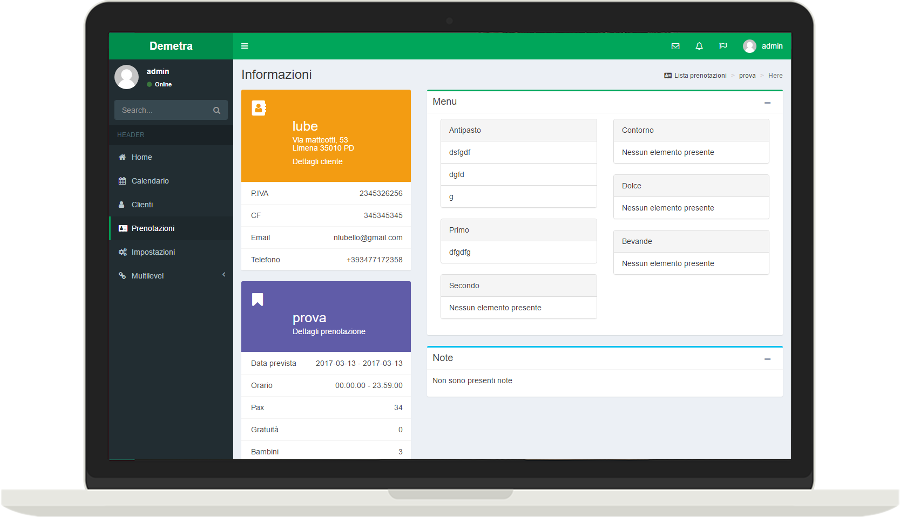This screenshot has height=517, width=900.
Task: Click the hamburger sidebar toggle icon
Action: coord(245,46)
